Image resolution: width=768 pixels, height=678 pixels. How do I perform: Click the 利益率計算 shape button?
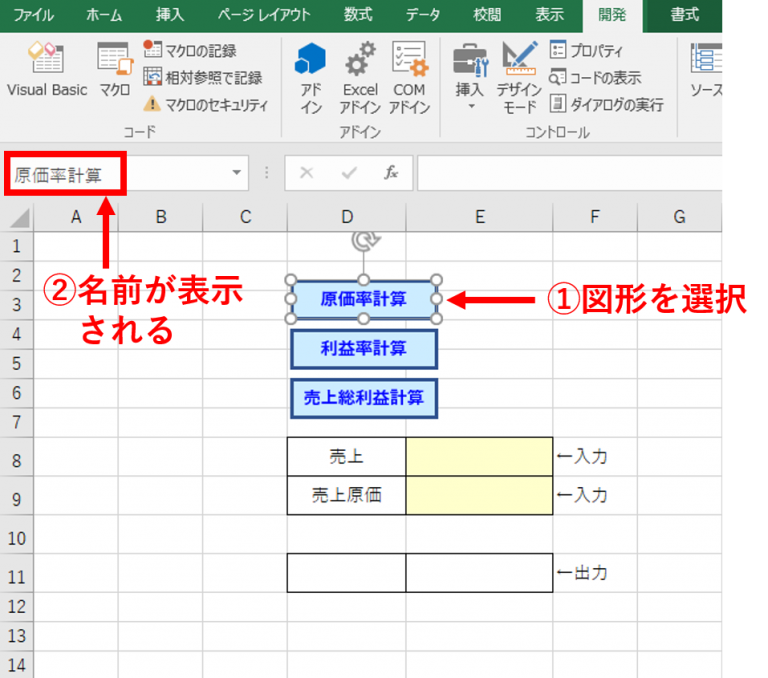364,348
